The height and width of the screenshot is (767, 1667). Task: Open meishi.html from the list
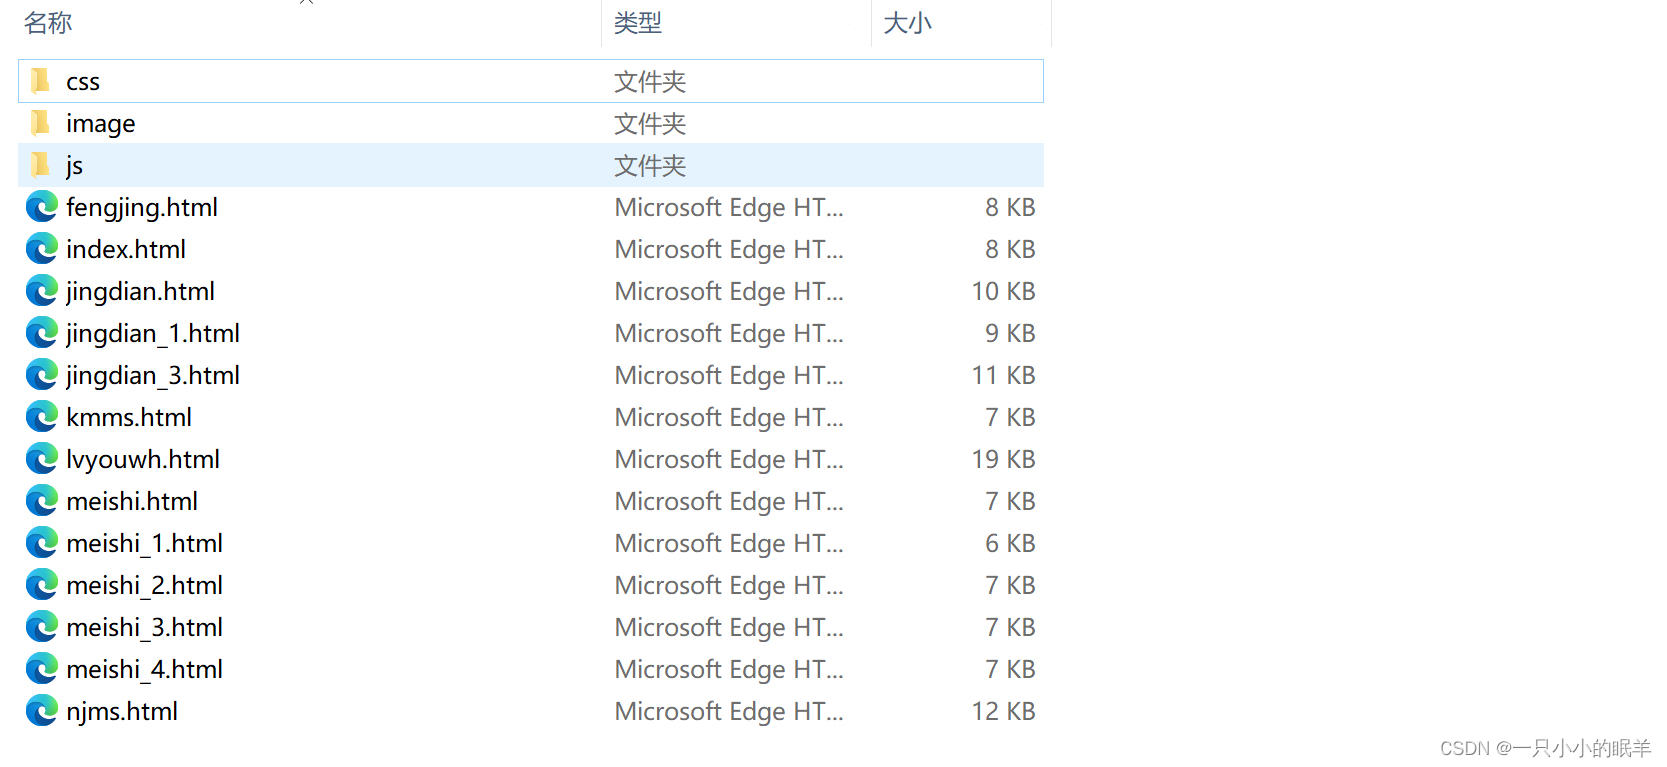coord(131,501)
